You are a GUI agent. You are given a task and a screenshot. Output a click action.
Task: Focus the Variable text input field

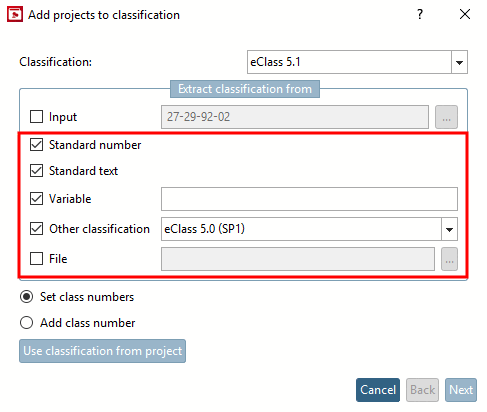309,199
